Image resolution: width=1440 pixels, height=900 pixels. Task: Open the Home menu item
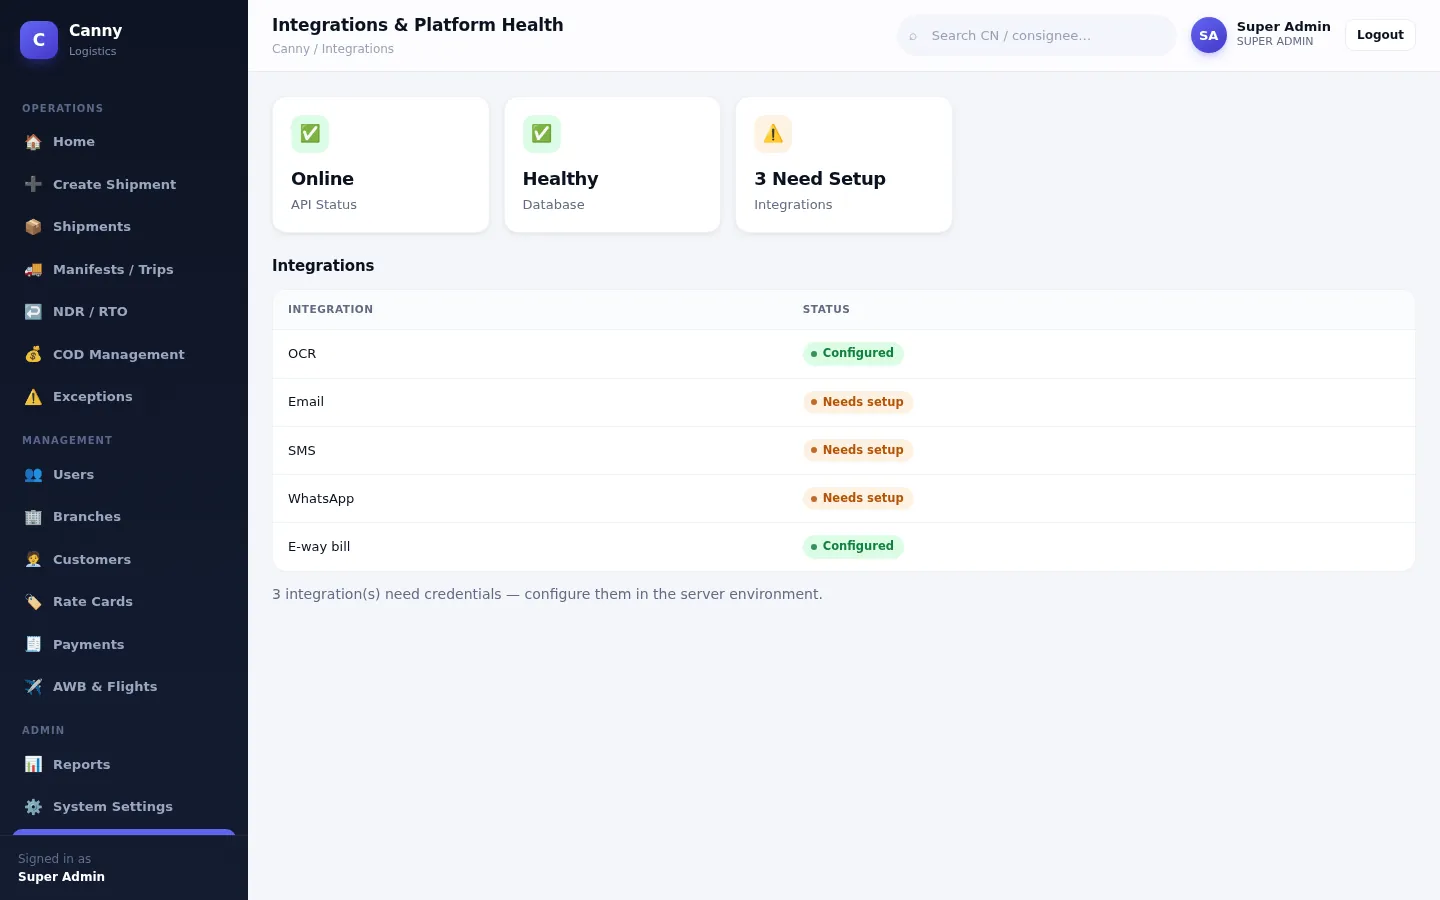124,142
